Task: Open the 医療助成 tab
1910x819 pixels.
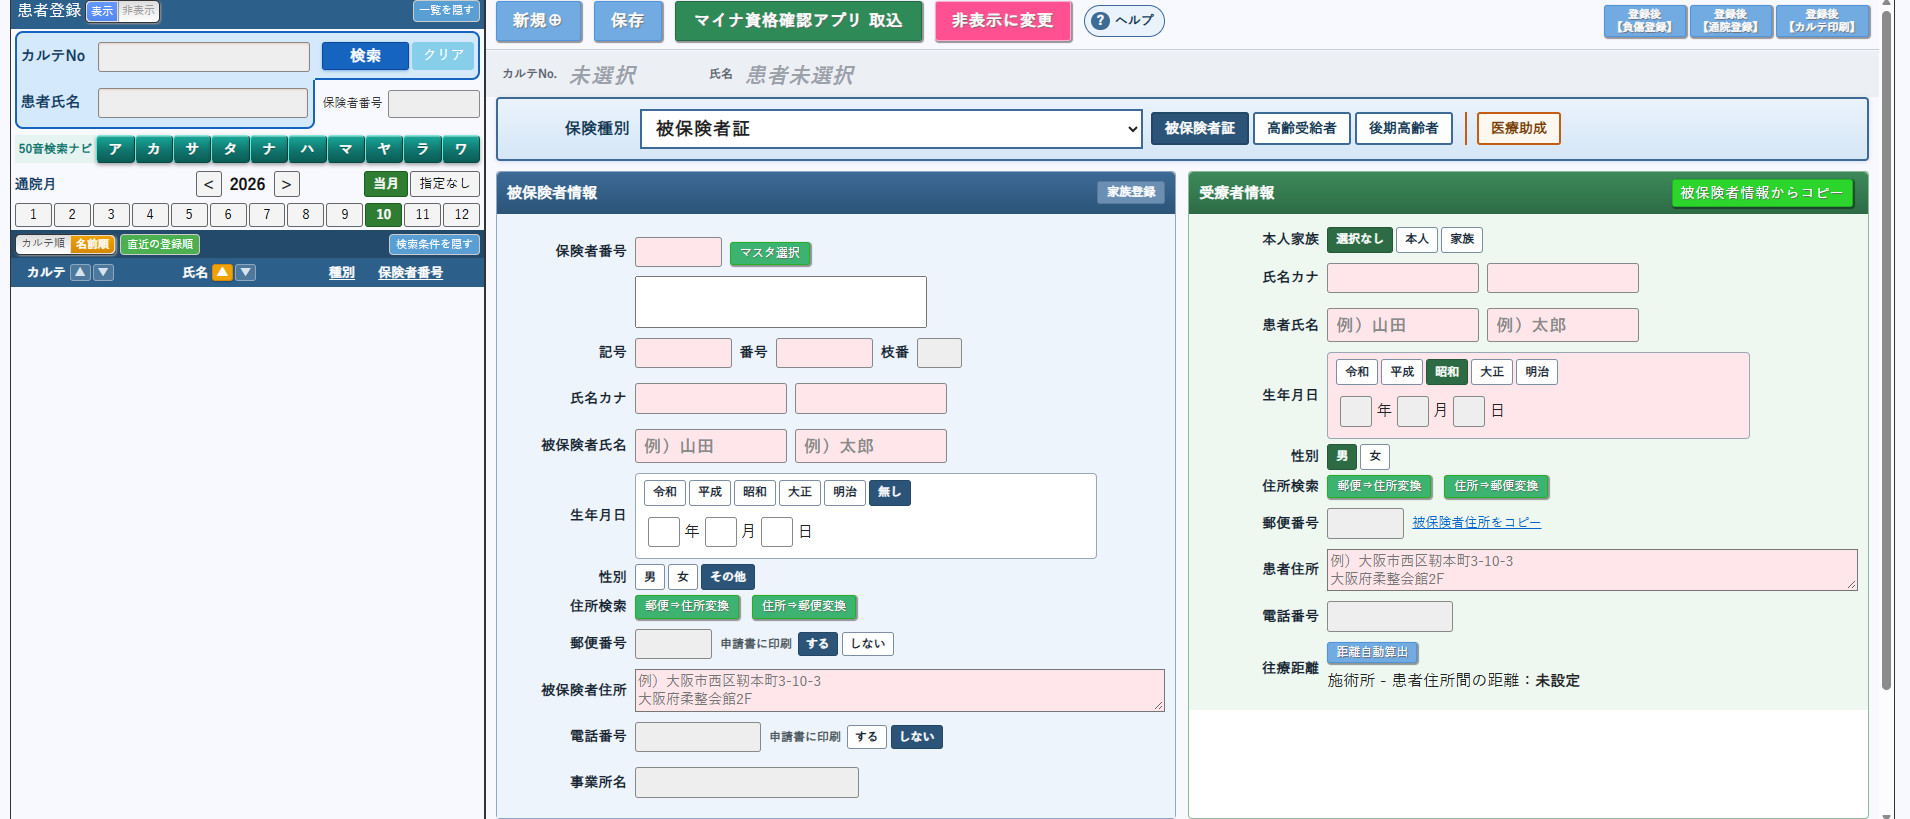Action: point(1519,128)
